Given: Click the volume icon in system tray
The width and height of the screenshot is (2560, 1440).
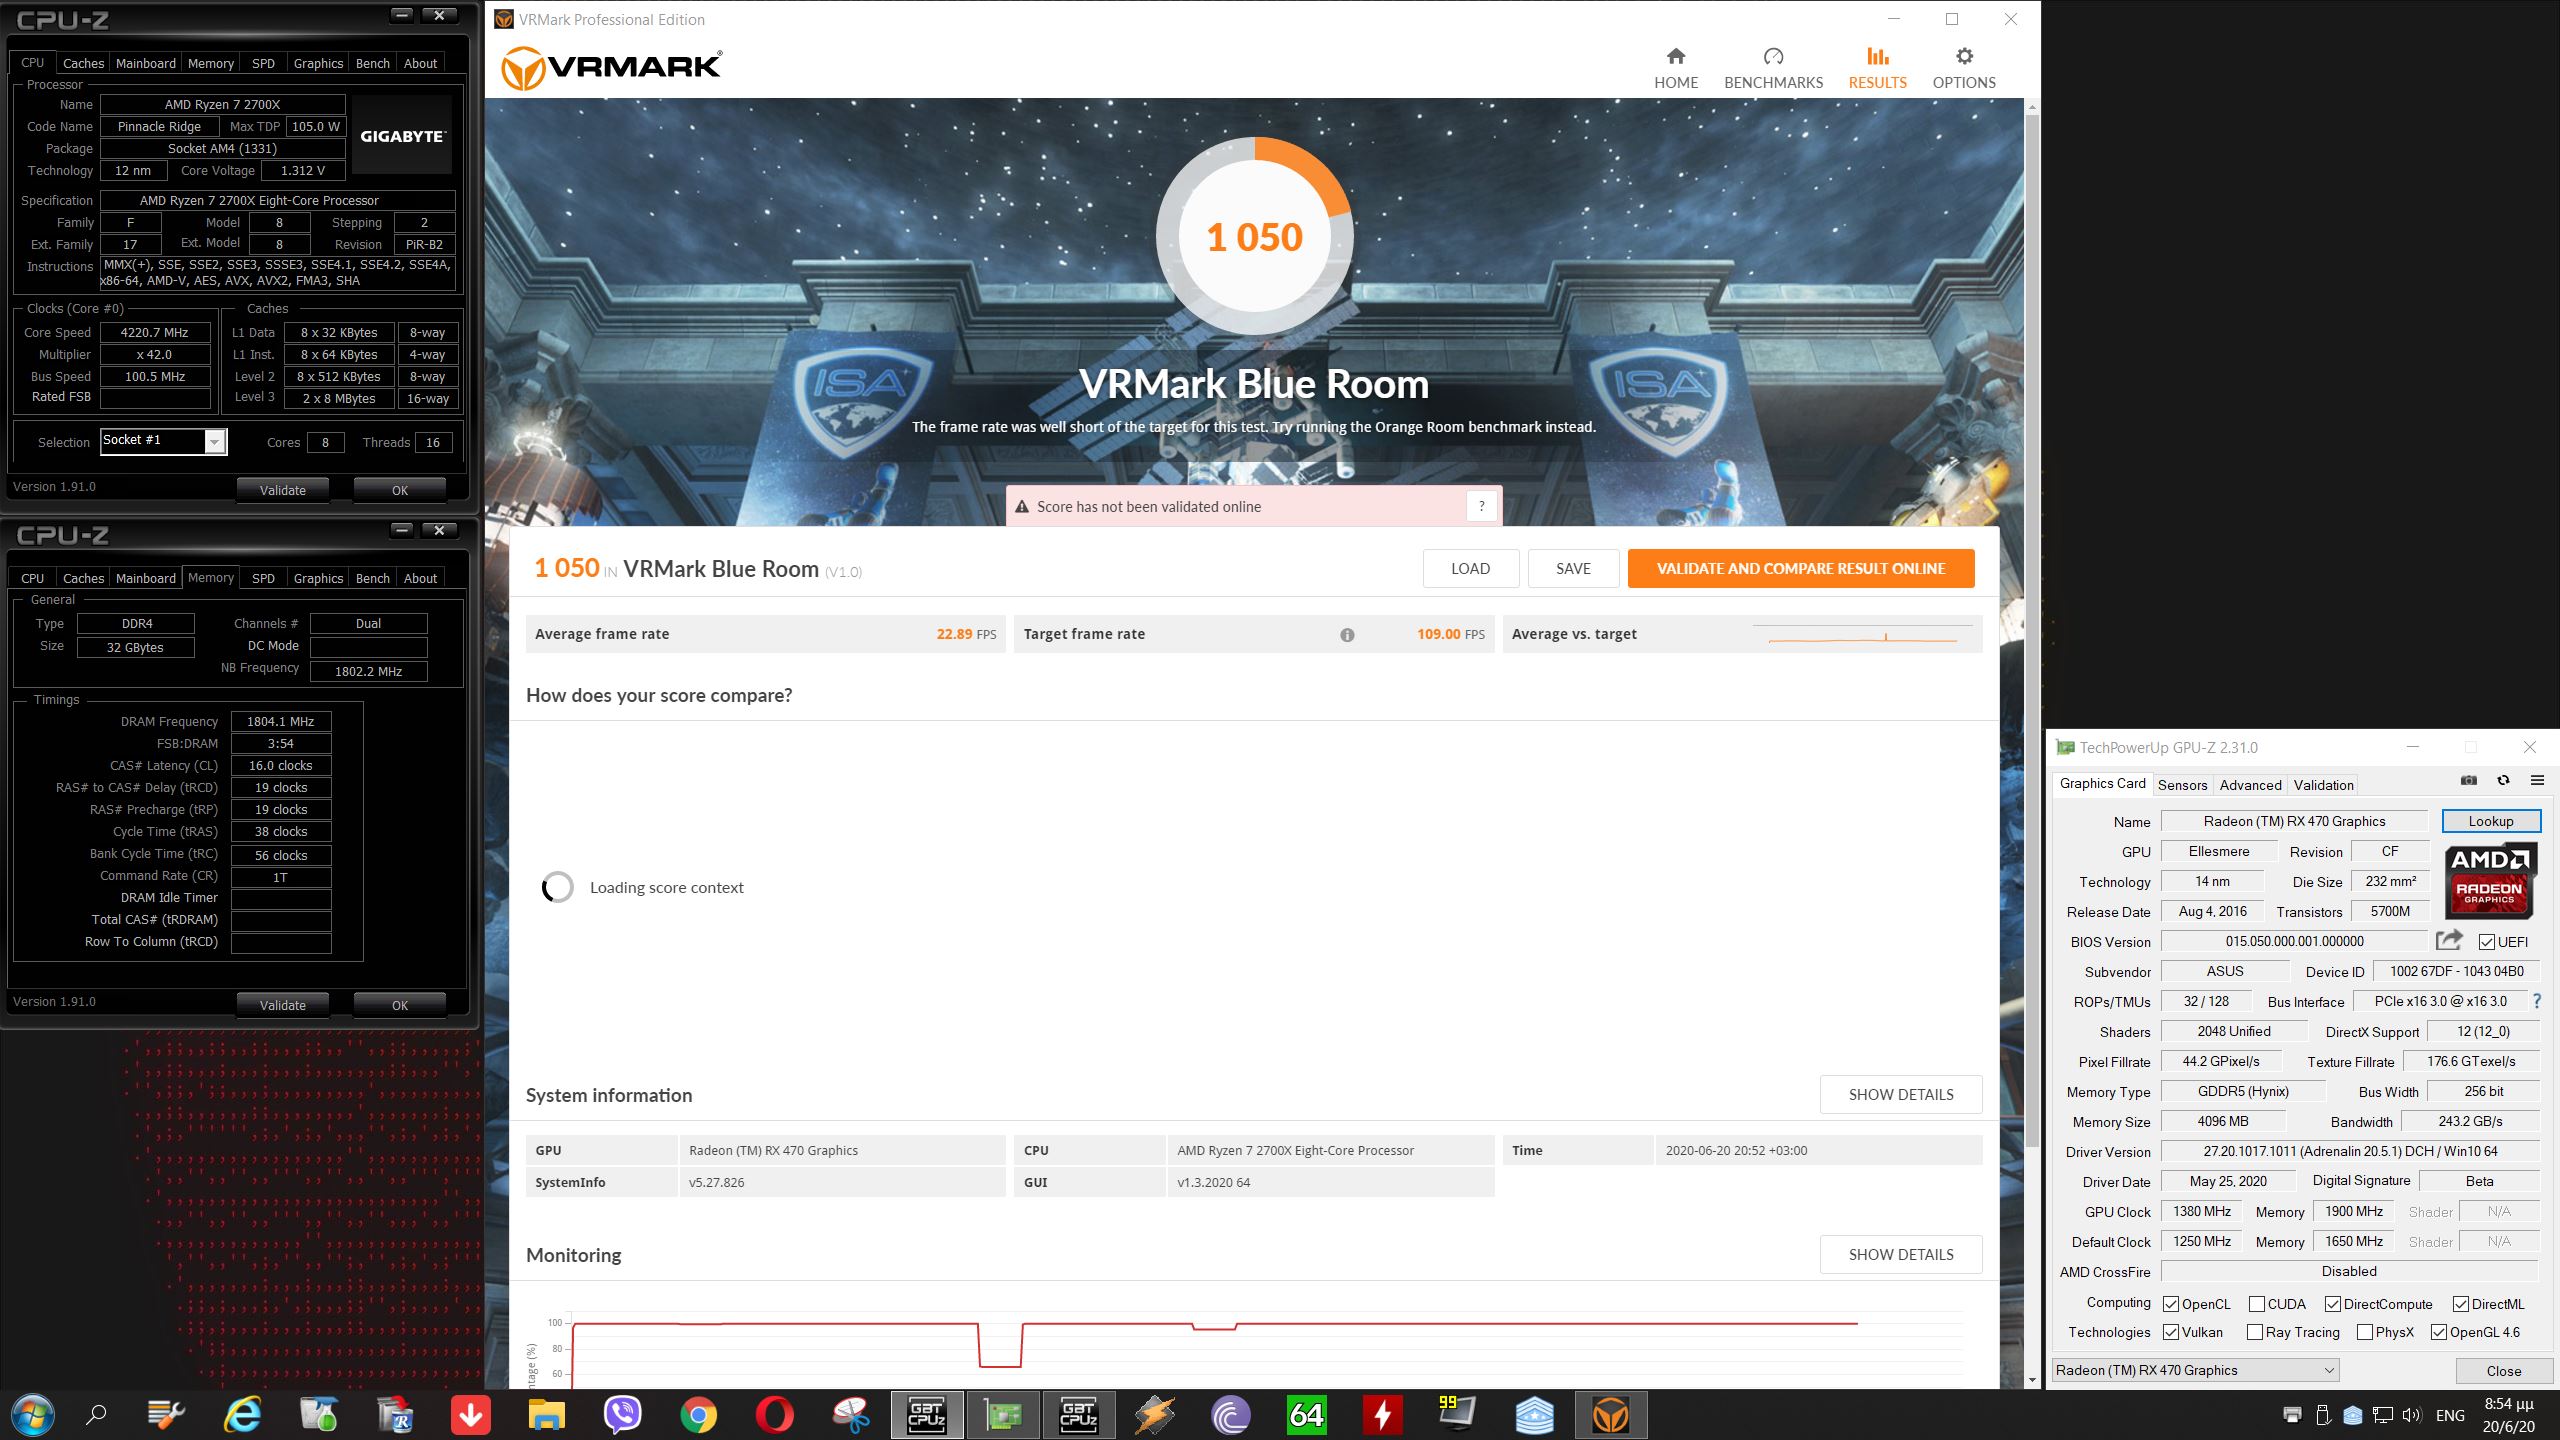Looking at the screenshot, I should click(2411, 1415).
